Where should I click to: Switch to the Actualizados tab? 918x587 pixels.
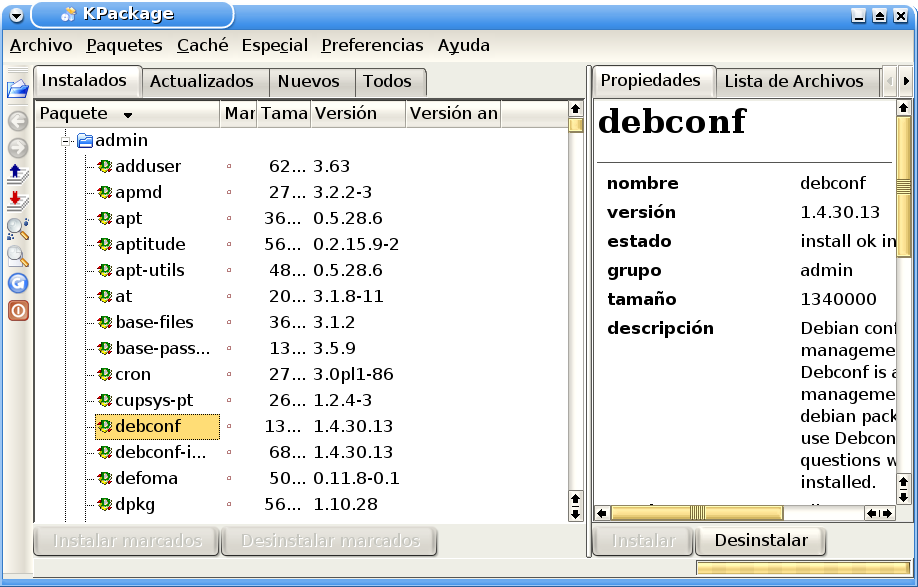click(202, 81)
